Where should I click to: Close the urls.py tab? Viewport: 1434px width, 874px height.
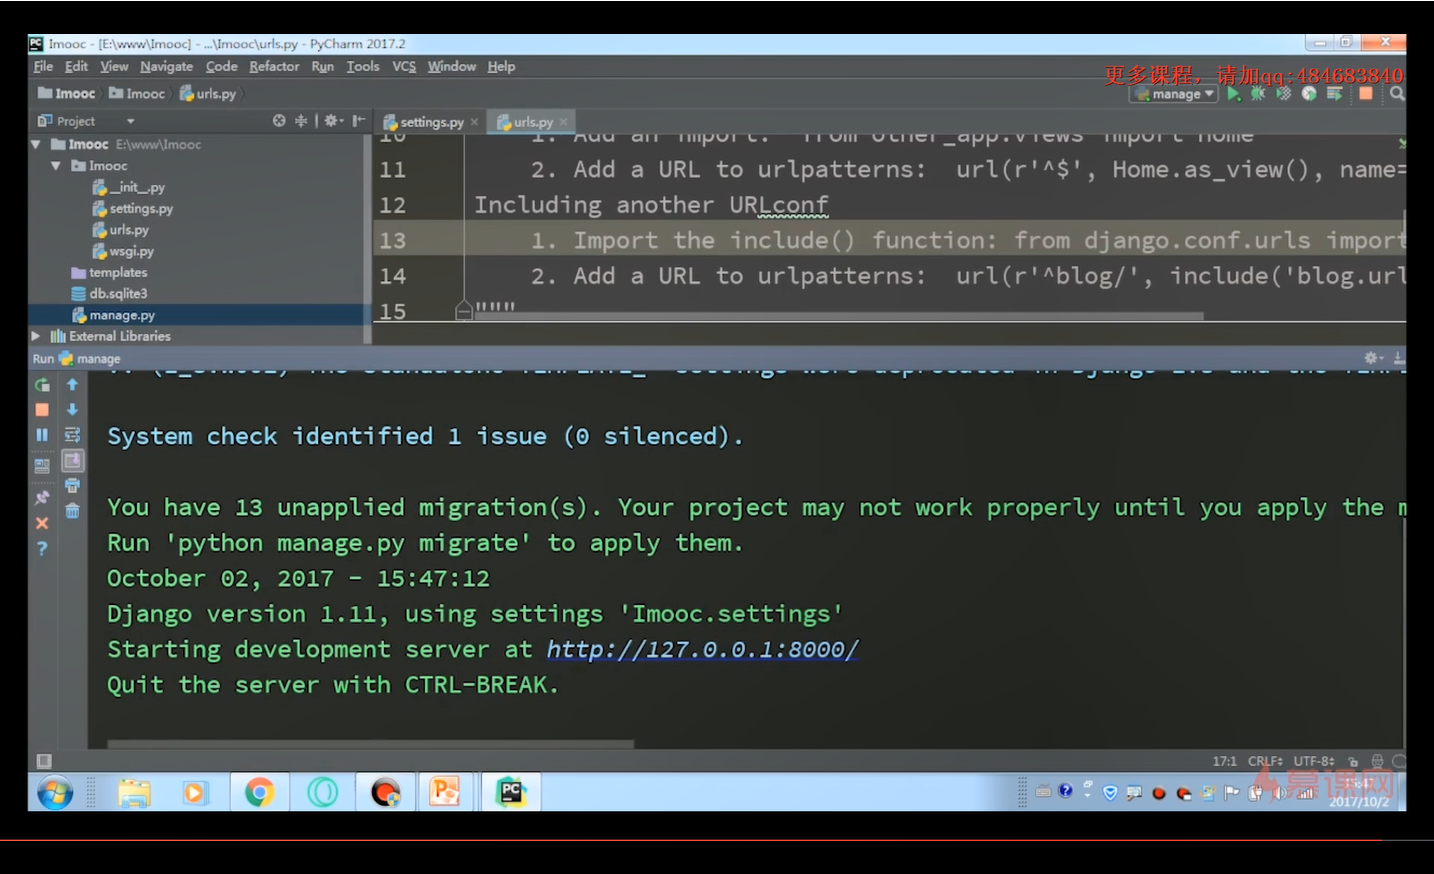563,122
